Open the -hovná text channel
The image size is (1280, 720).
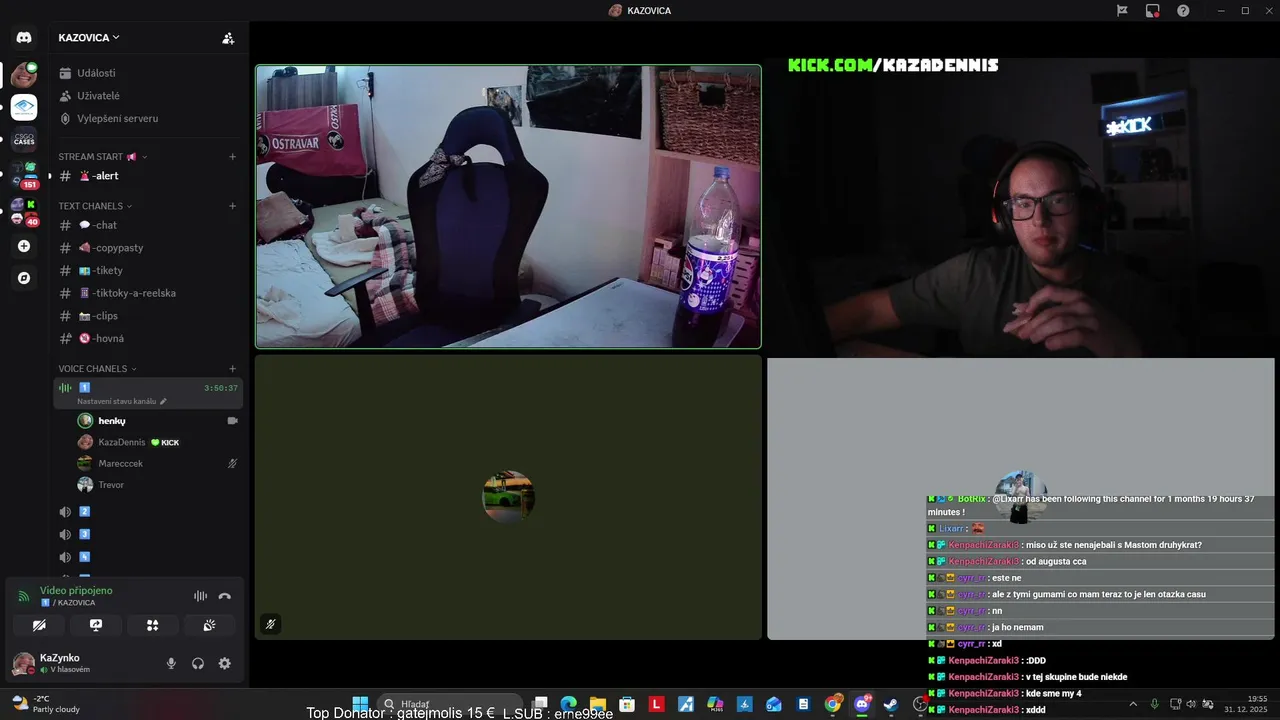[x=148, y=338]
